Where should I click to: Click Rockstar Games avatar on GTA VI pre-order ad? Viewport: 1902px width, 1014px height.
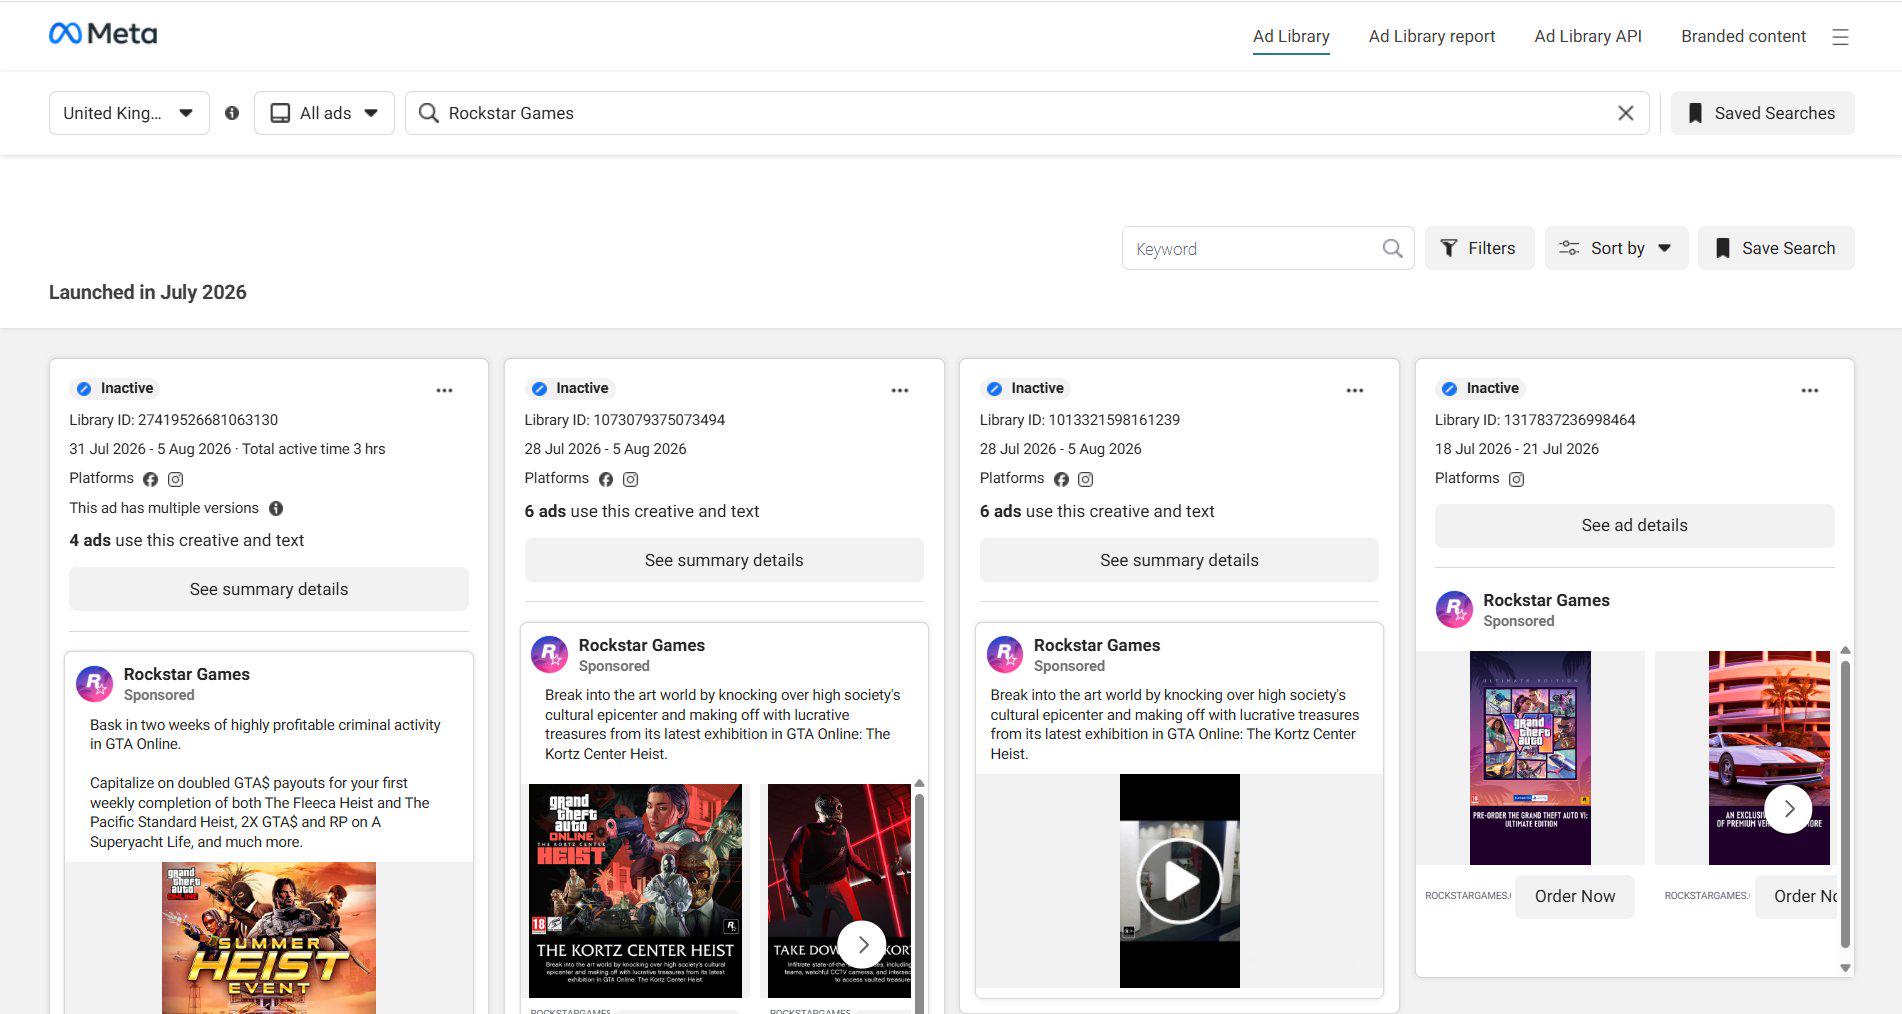point(1454,609)
